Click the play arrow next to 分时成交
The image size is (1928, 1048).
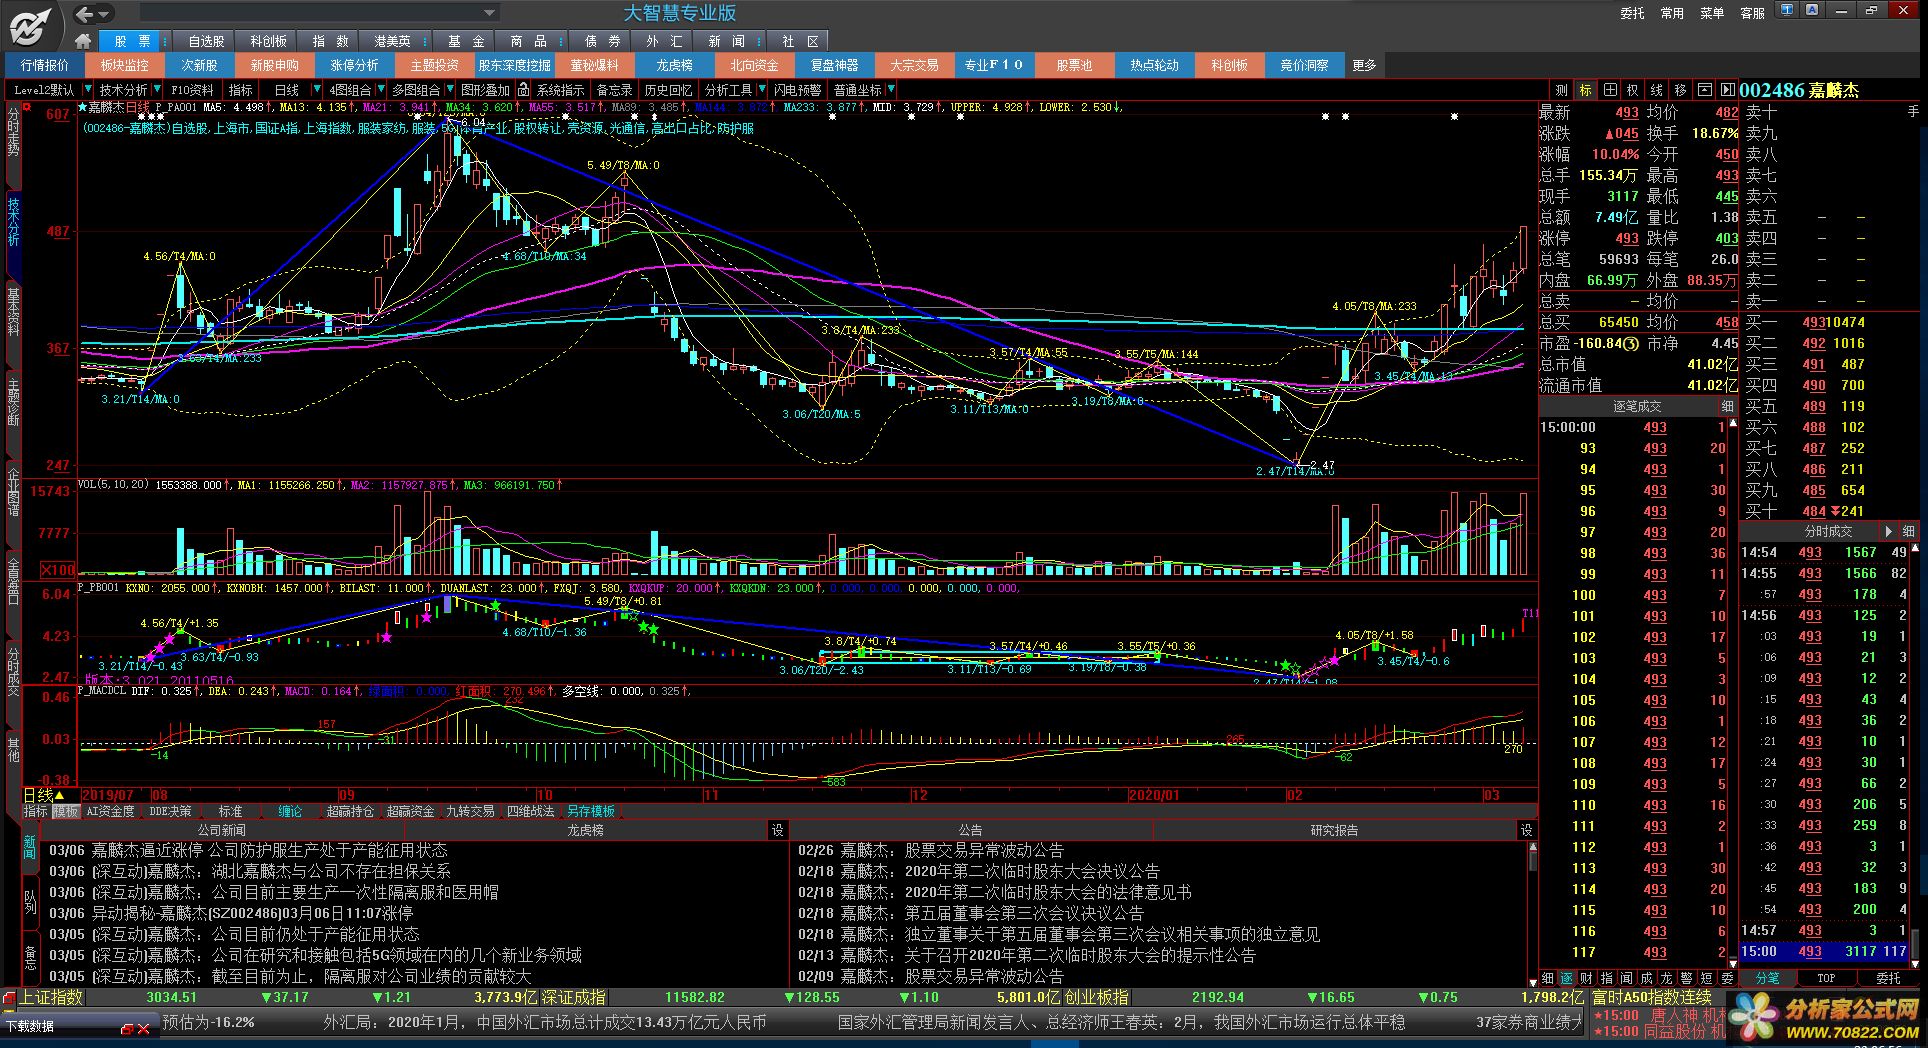[1888, 532]
